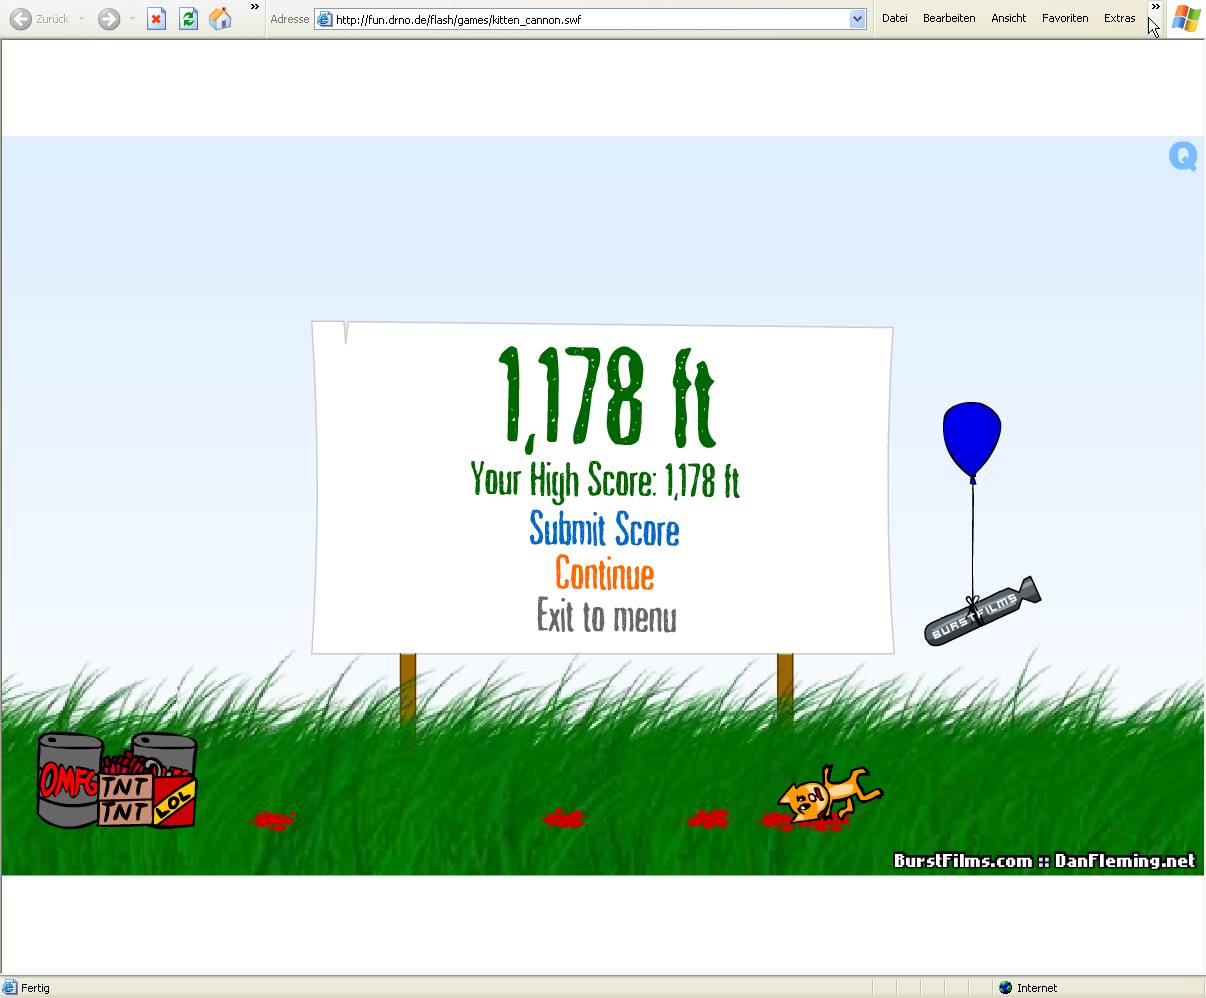Click the red LOL explosive box
This screenshot has width=1206, height=998.
pos(174,800)
